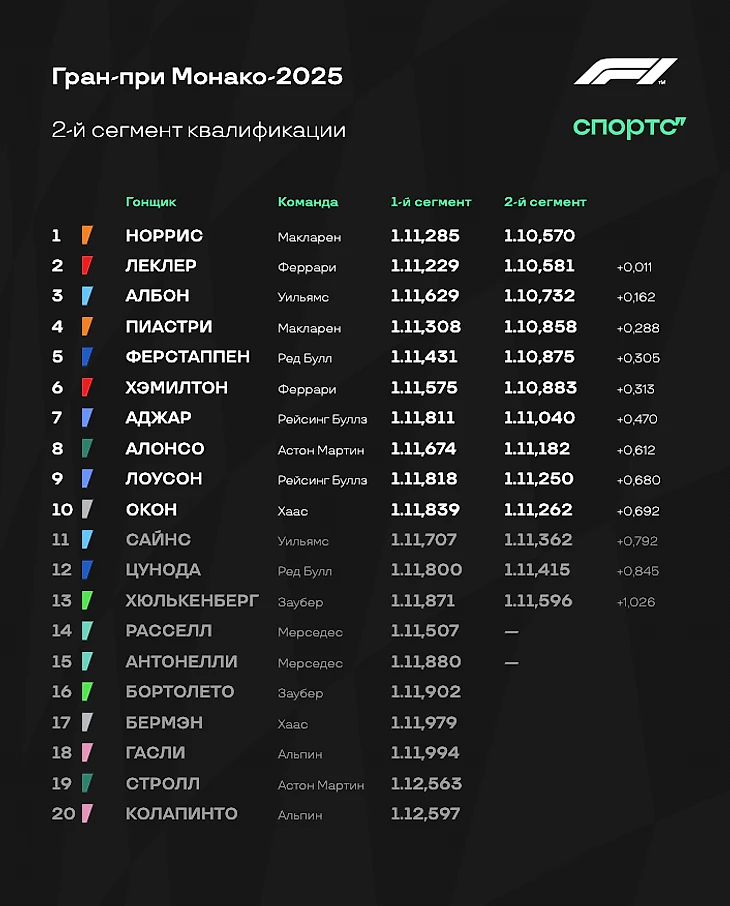This screenshot has height=906, width=730.
Task: Click the pink flag beside ГАСЛИ
Action: coord(87,752)
